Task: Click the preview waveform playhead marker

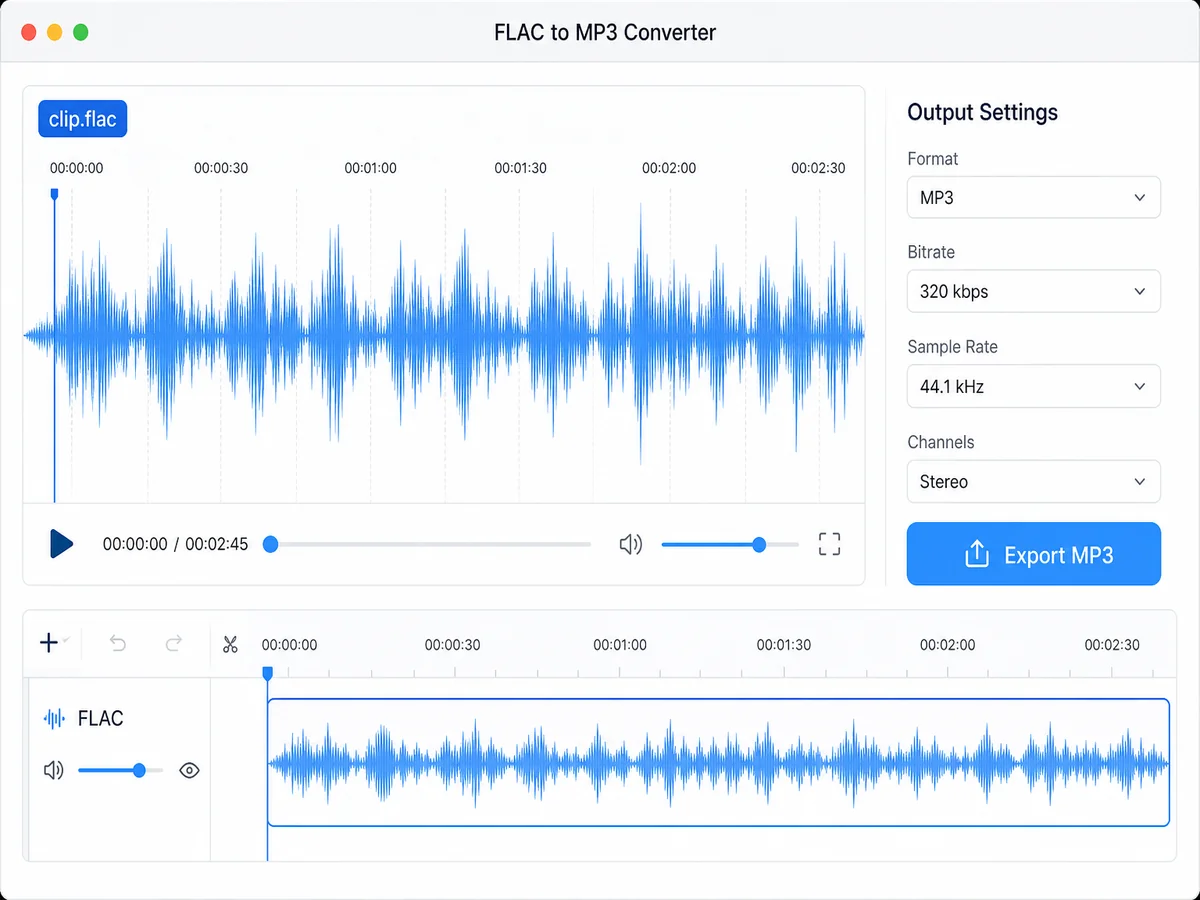Action: click(x=54, y=193)
